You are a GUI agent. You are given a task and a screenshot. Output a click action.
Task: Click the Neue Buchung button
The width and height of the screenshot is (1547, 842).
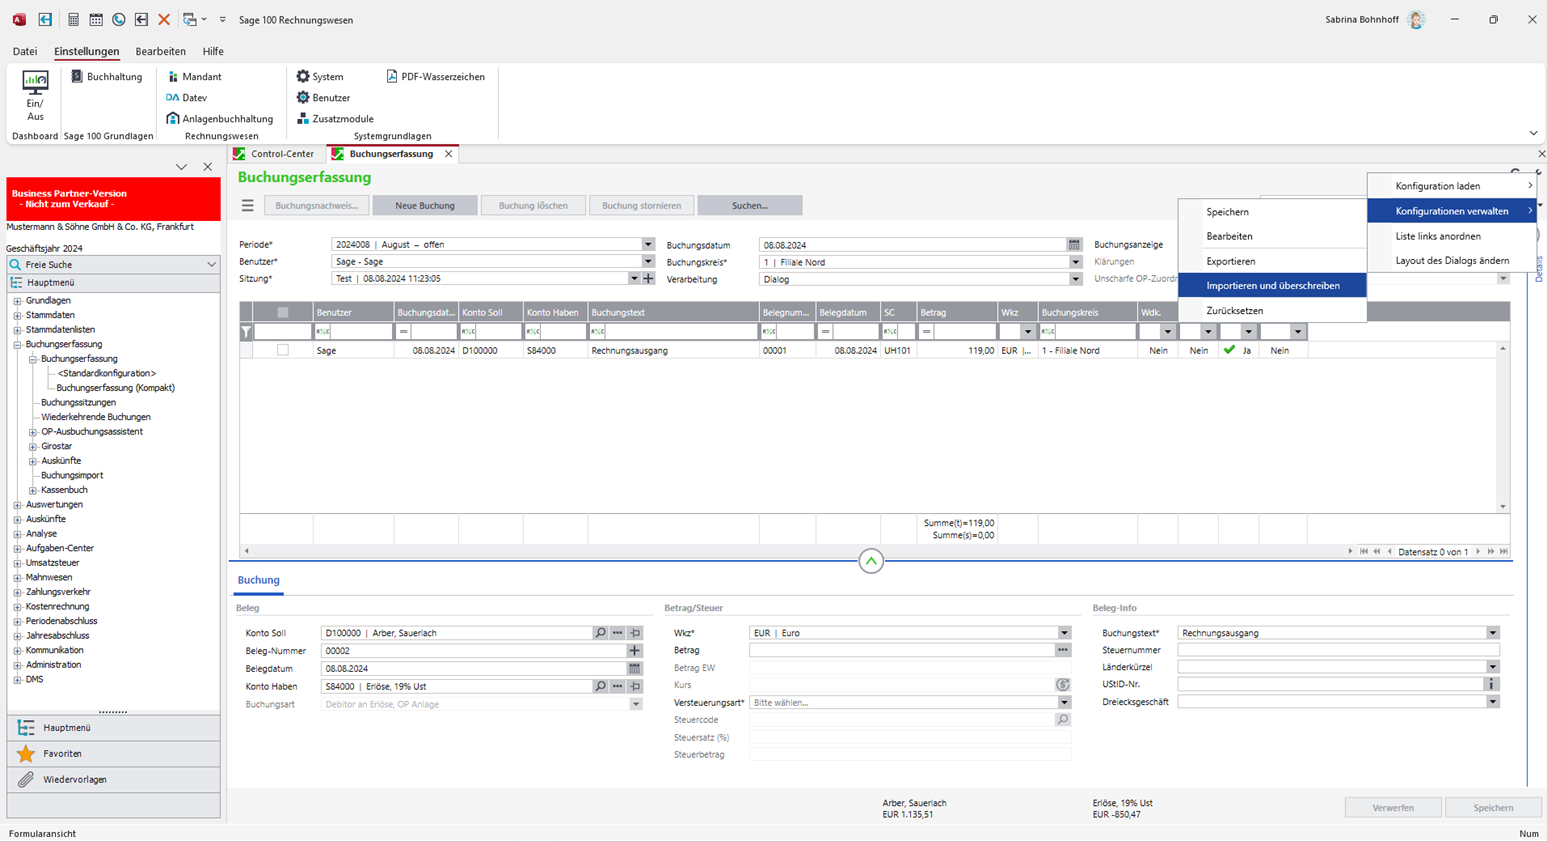[x=425, y=206]
